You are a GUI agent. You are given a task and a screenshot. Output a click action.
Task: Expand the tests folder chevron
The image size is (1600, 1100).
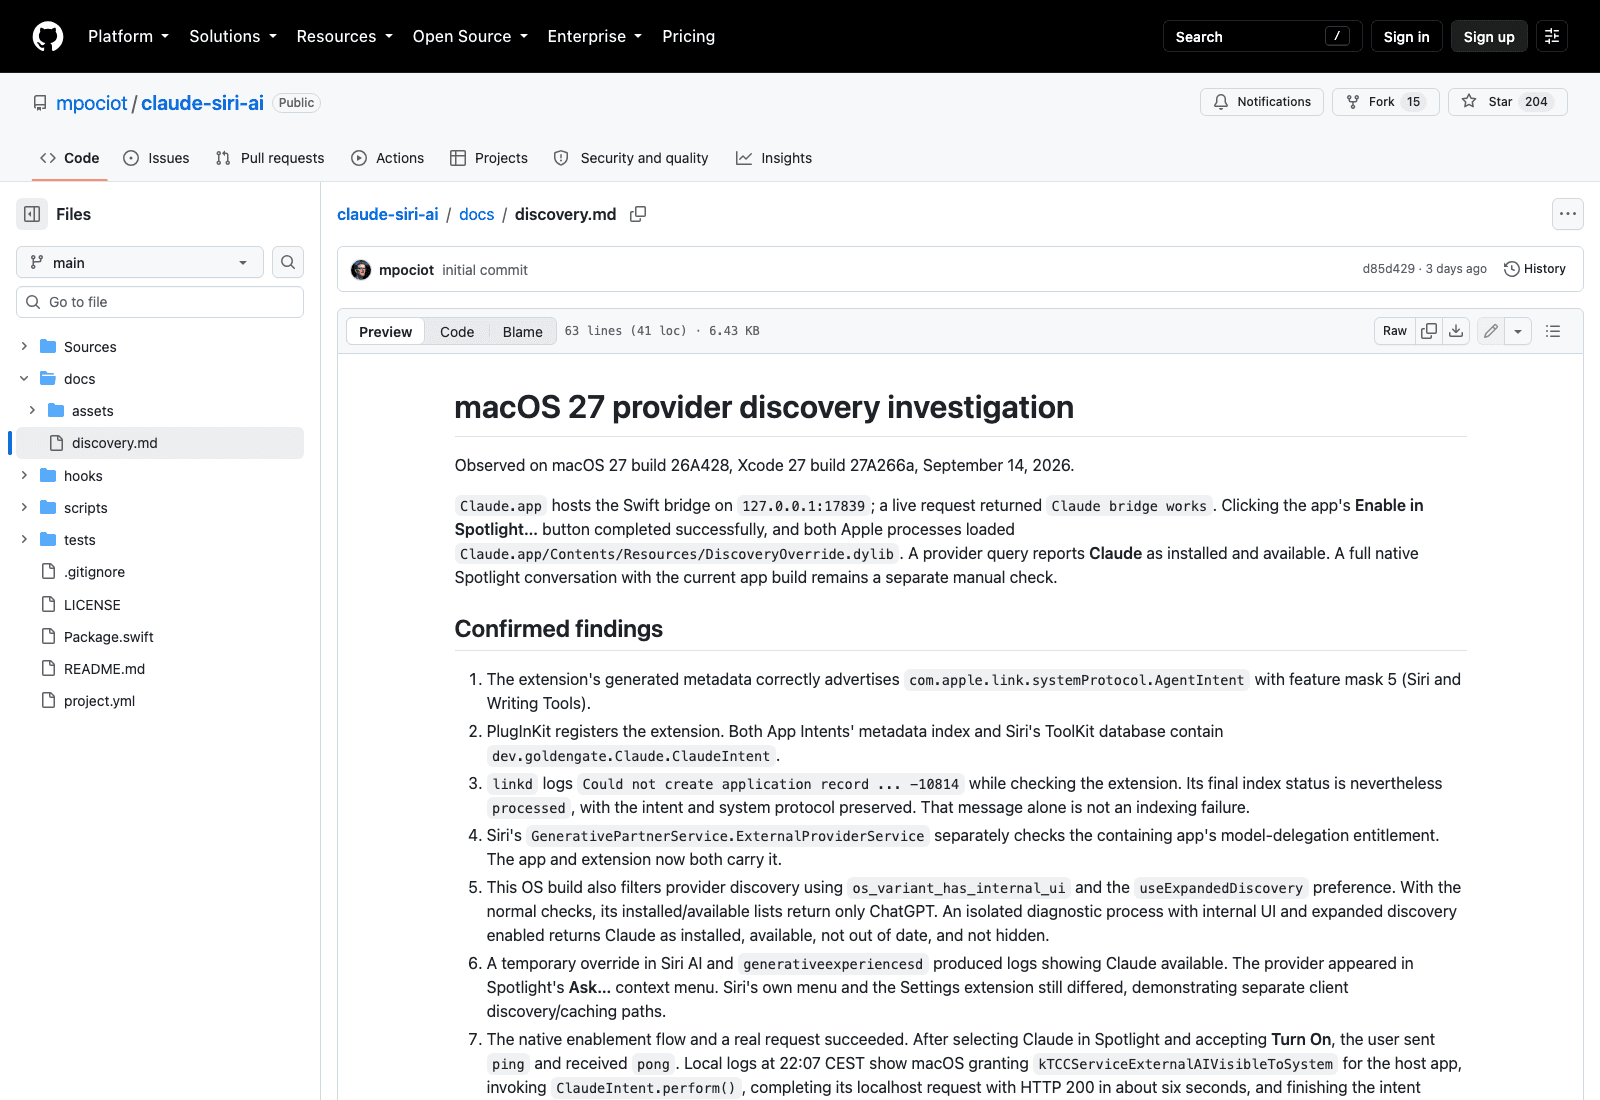pyautogui.click(x=24, y=539)
